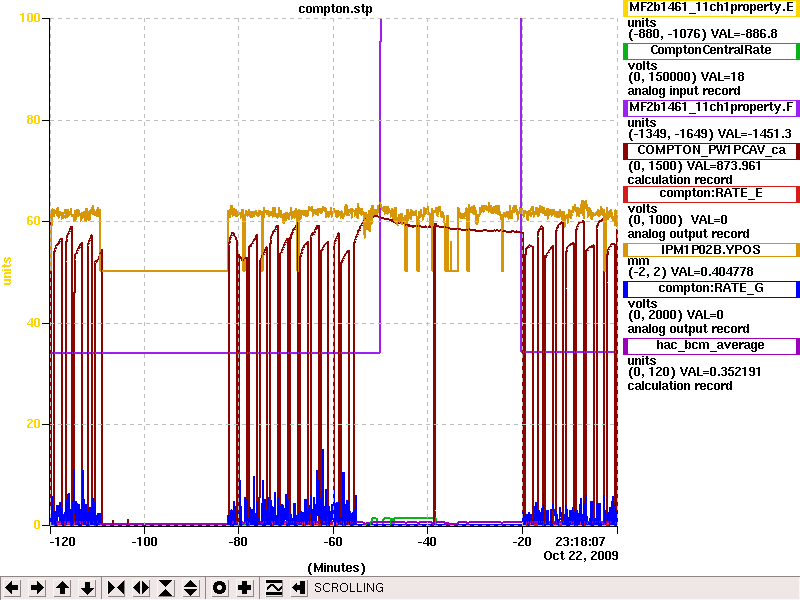Screen dimensions: 800x600
Task: Click the Oct 22, 2009 date label
Action: pos(581,556)
